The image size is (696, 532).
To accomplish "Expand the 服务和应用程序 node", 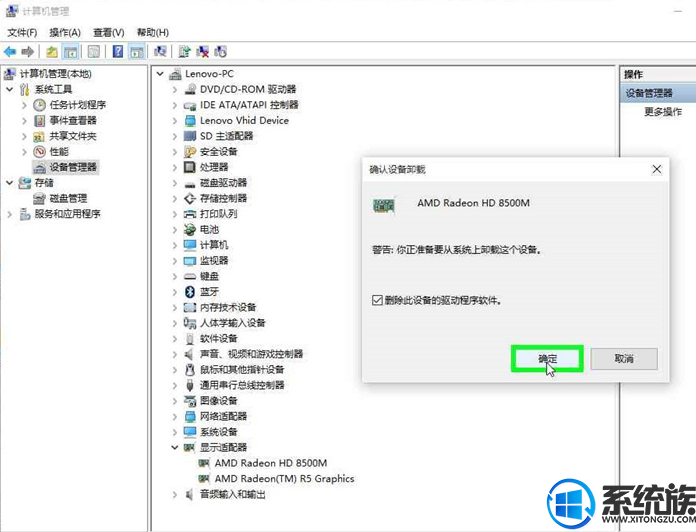I will point(10,214).
